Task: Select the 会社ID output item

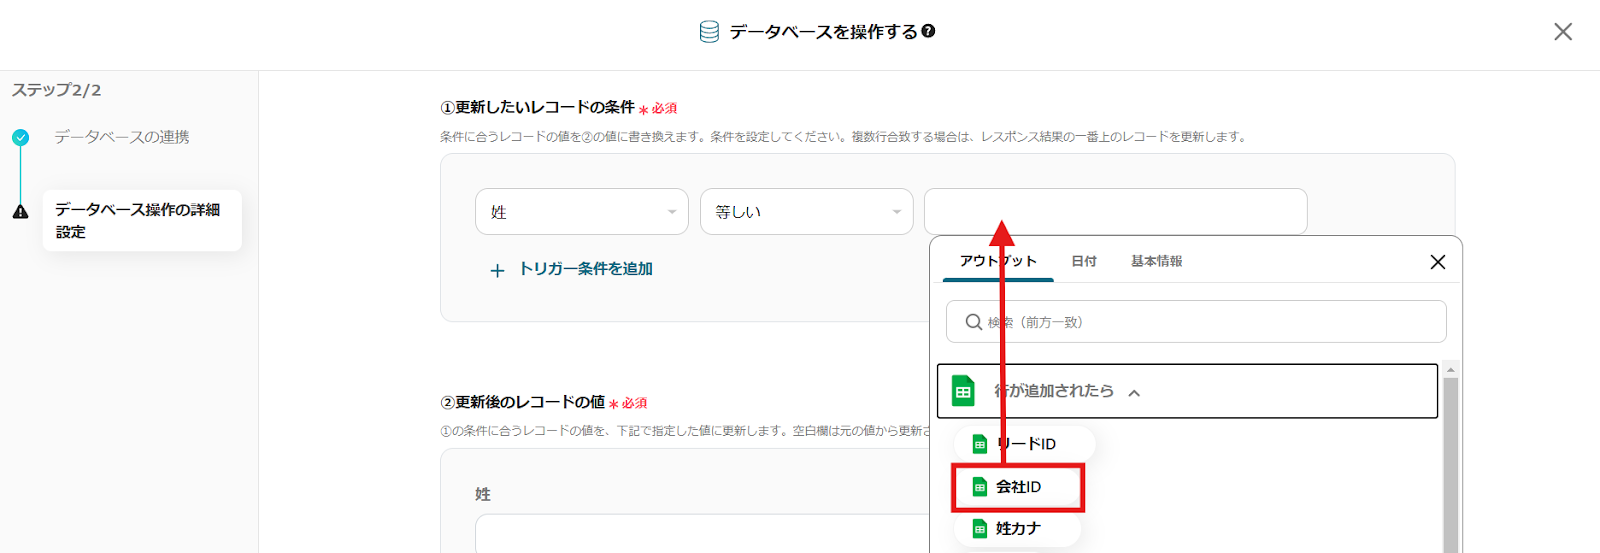Action: (1017, 487)
